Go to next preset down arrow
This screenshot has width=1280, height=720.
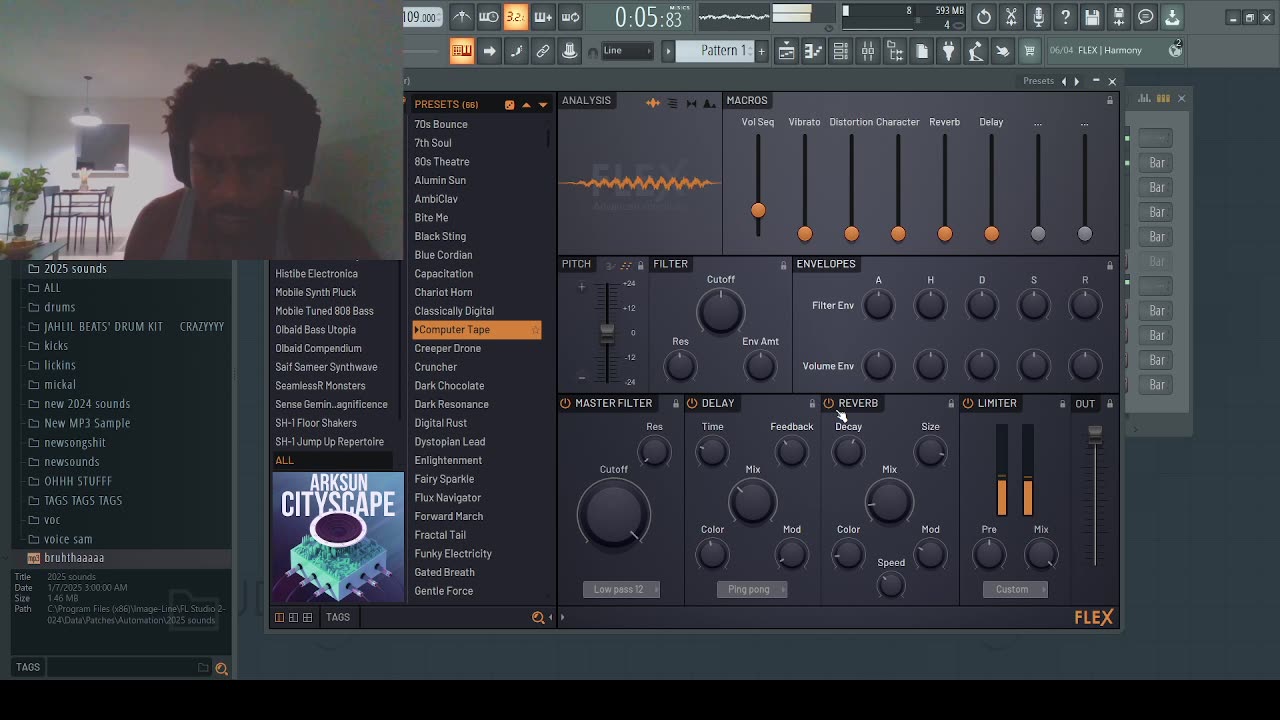click(543, 105)
